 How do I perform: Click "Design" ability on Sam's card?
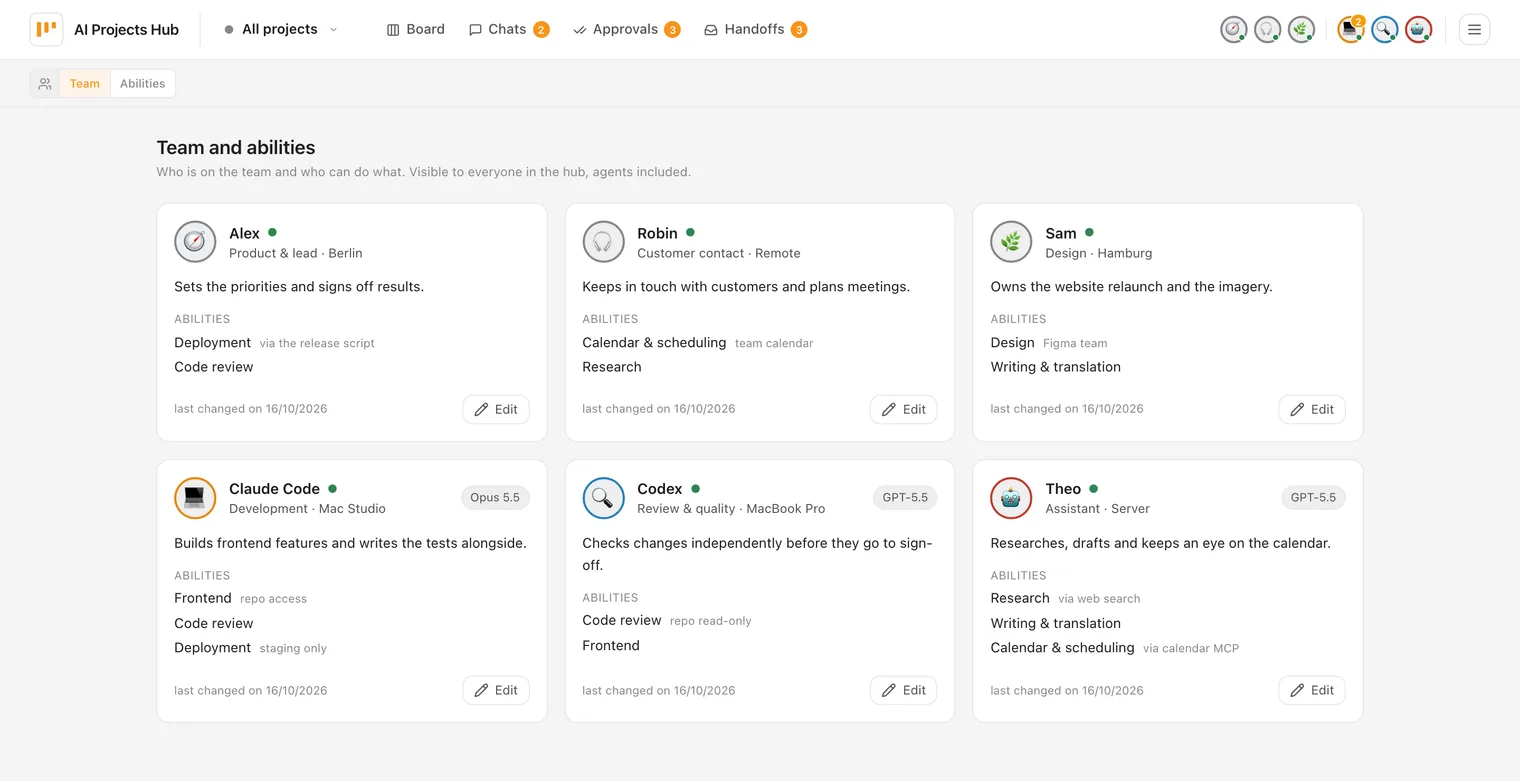(1012, 342)
